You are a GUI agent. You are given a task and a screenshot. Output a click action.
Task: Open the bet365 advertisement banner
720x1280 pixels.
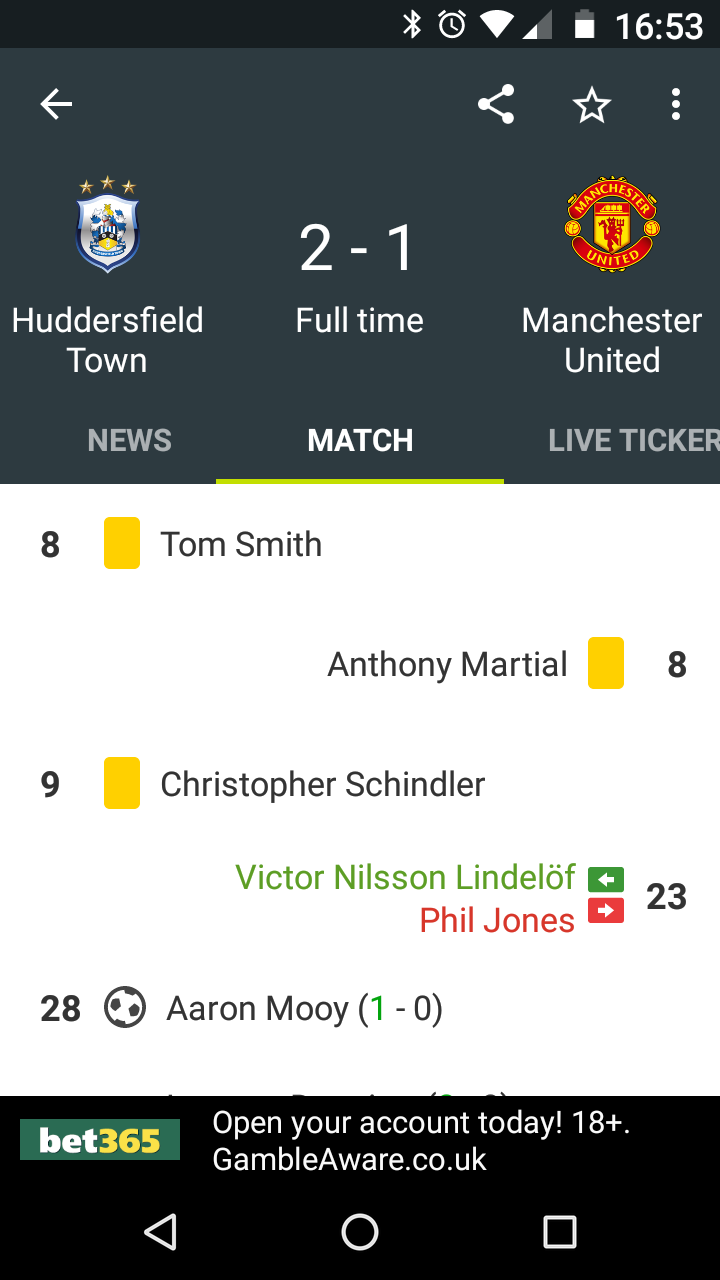click(360, 1140)
